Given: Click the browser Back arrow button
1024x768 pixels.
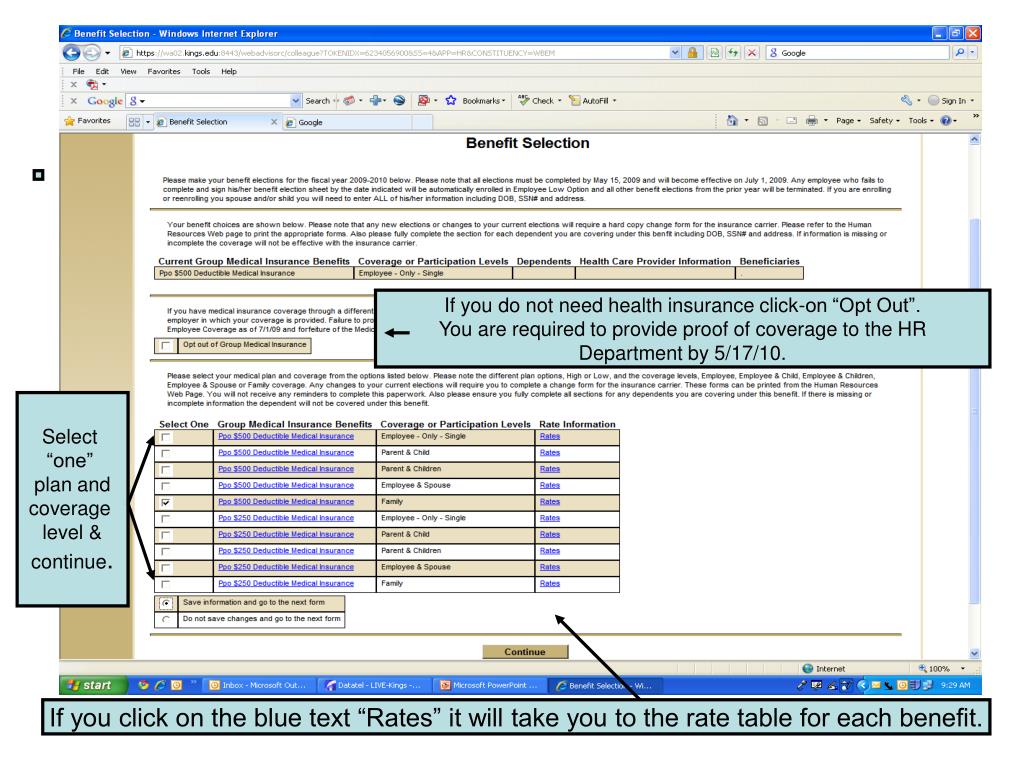Looking at the screenshot, I should coord(71,53).
